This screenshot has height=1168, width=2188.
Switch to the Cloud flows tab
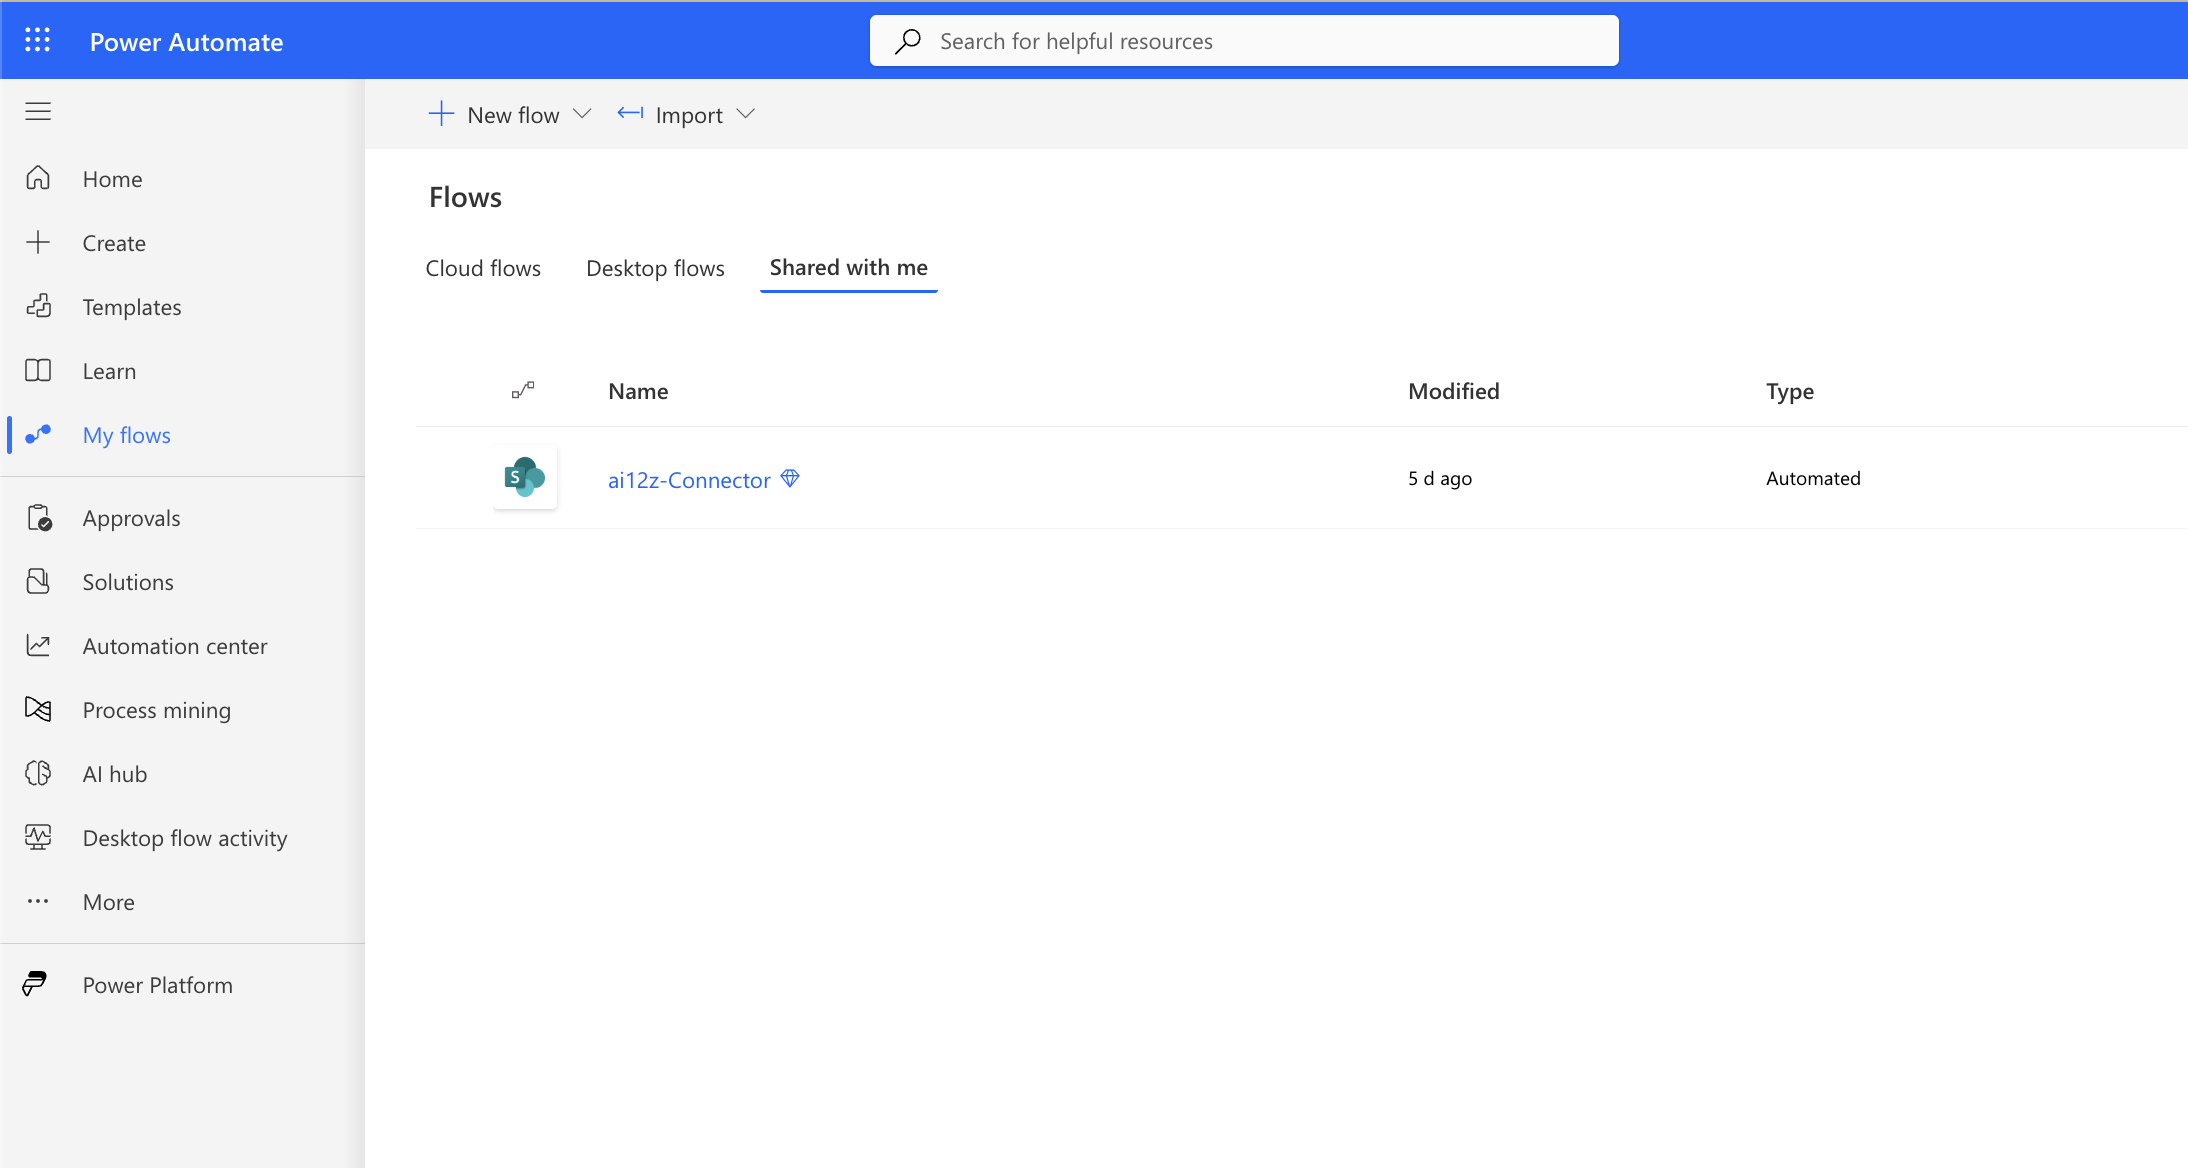coord(483,268)
